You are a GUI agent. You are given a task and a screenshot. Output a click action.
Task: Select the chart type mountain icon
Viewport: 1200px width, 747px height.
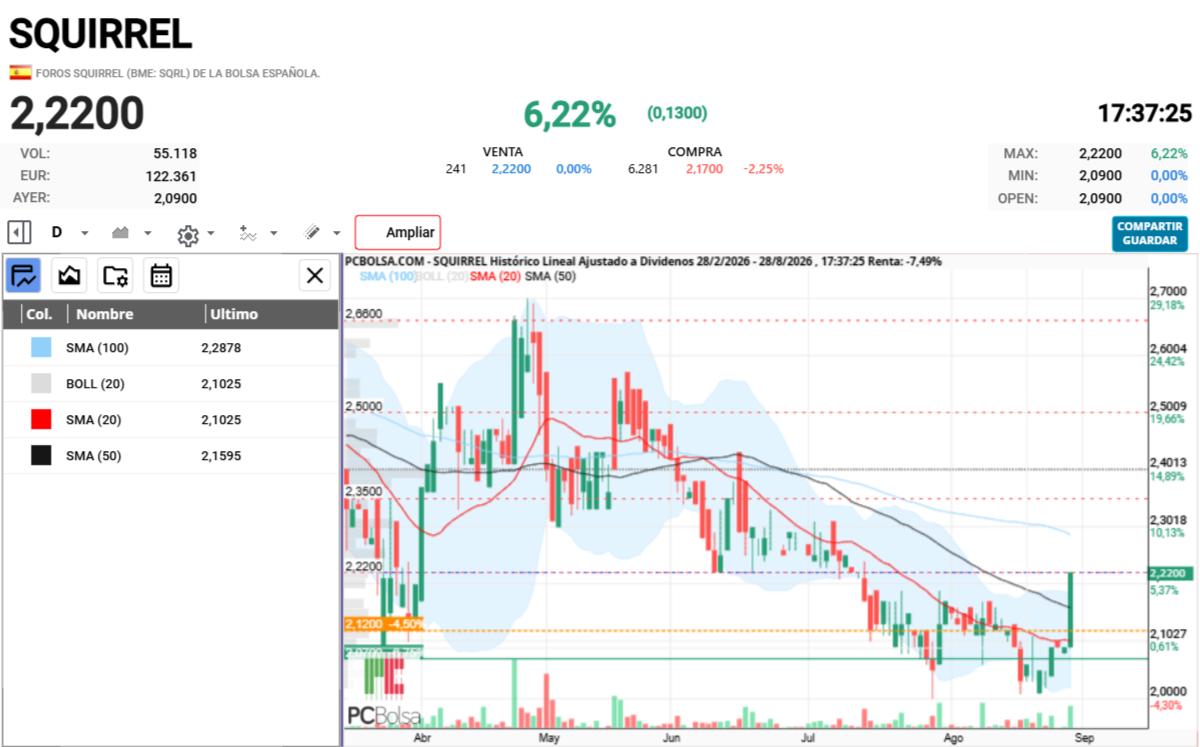[121, 232]
